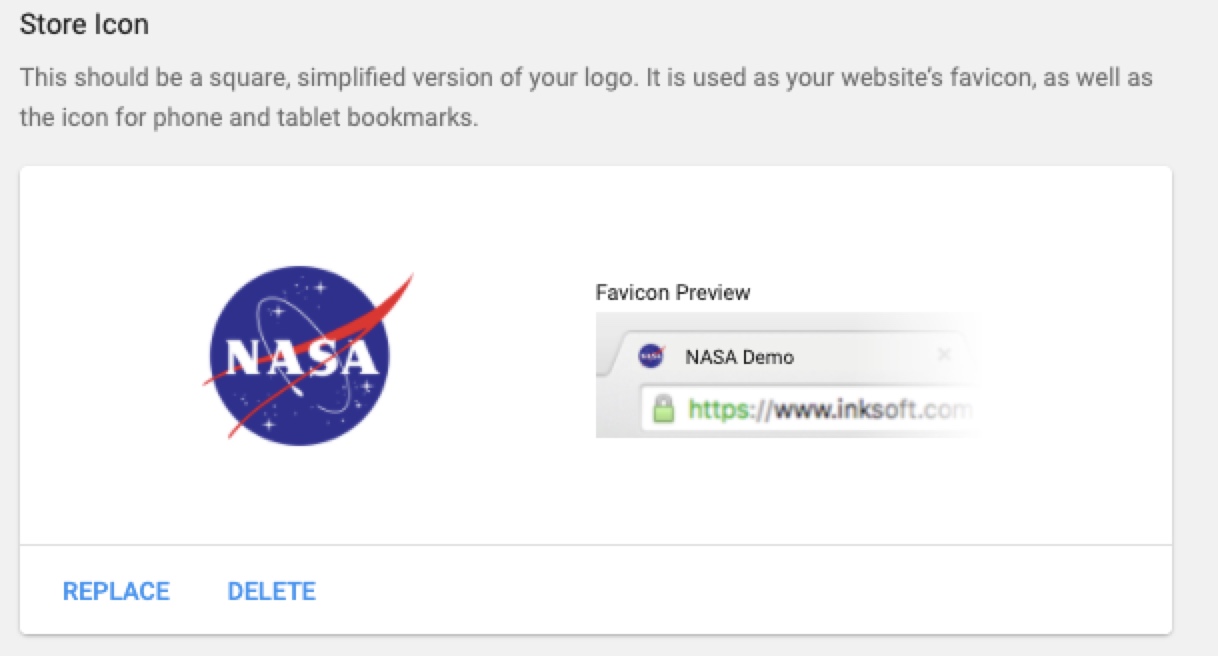Click the REPLACE button
This screenshot has width=1218, height=656.
tap(116, 591)
